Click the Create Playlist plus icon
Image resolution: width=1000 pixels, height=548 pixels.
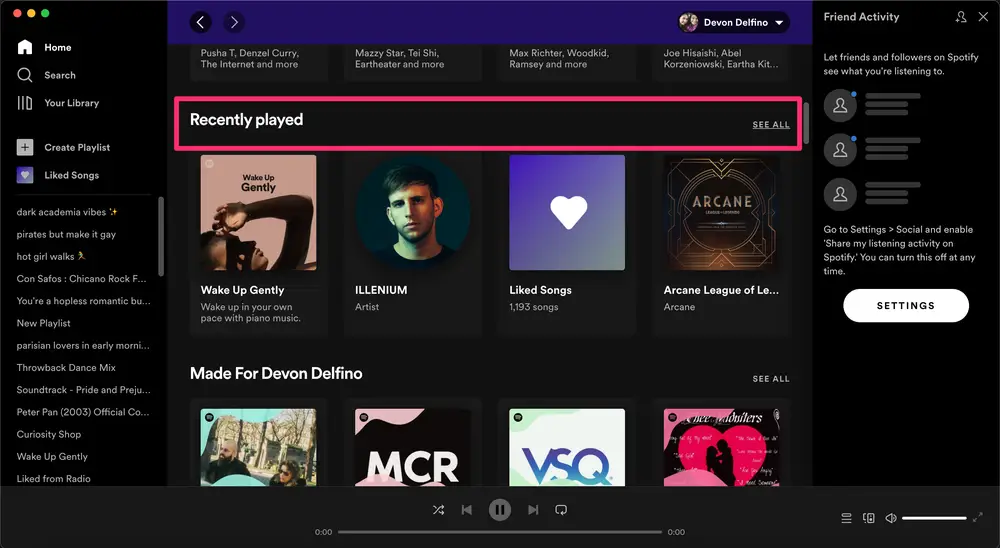[25, 147]
